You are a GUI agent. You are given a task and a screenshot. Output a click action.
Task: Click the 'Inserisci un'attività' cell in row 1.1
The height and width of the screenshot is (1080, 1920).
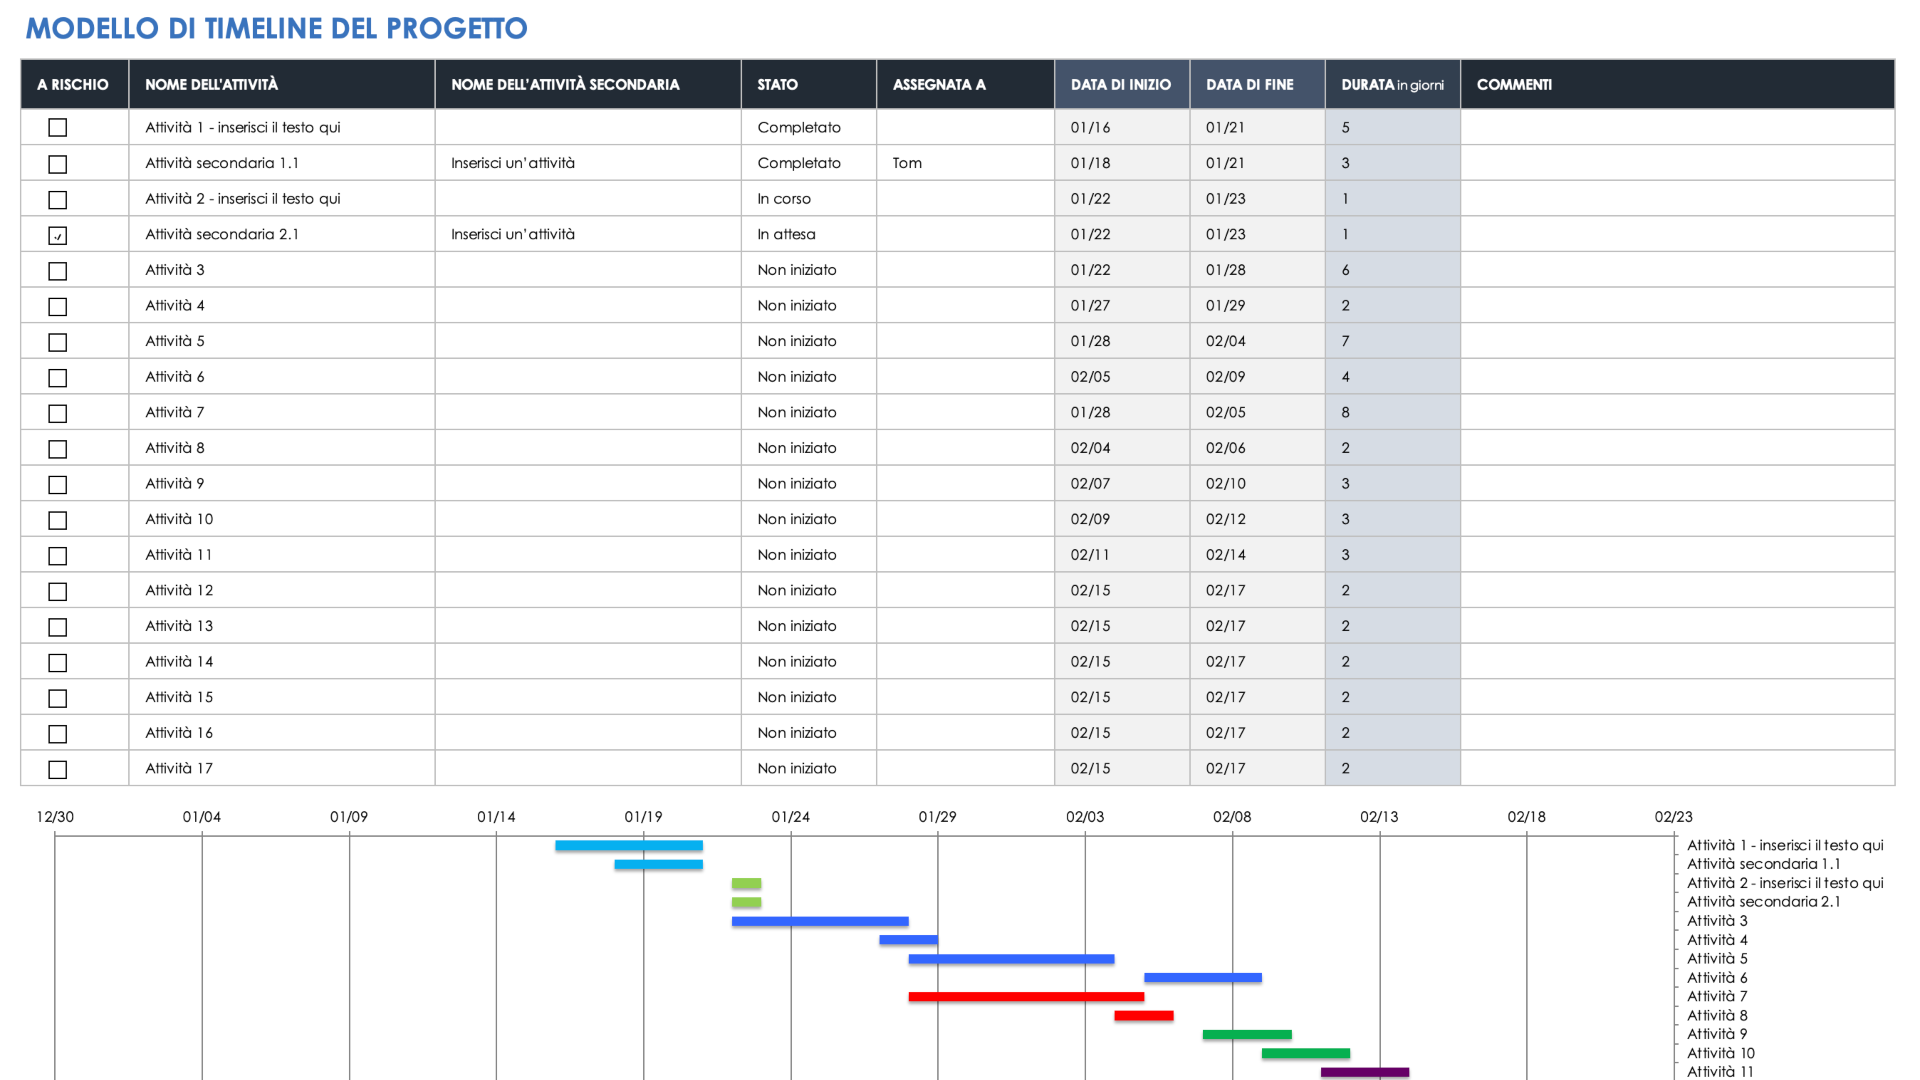[x=588, y=163]
